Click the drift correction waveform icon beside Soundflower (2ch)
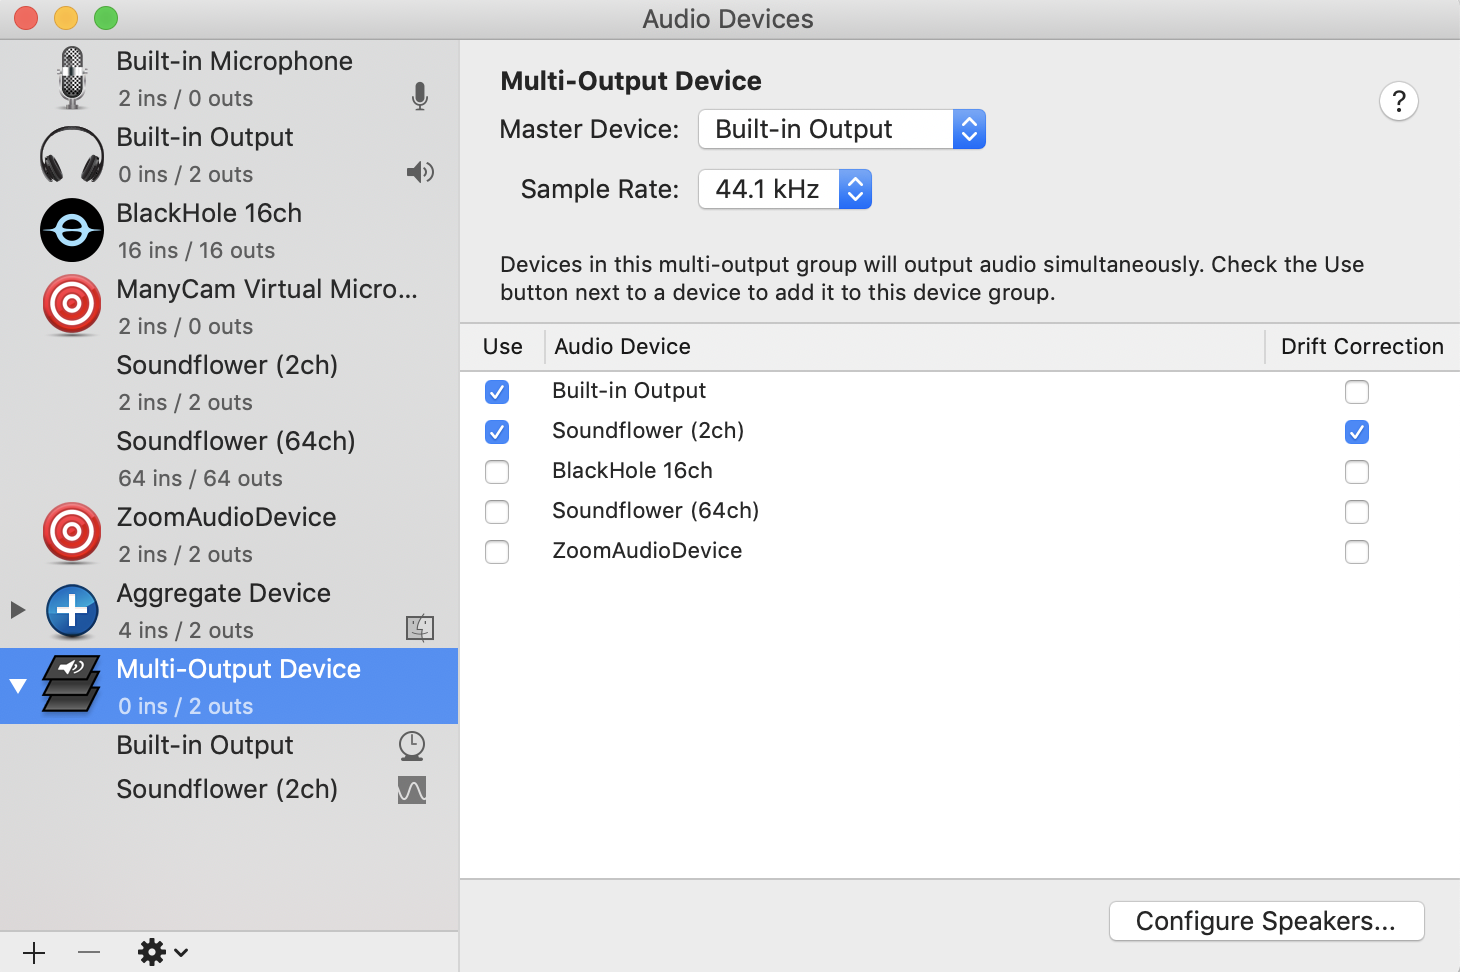Screen dimensions: 1460x972 412,790
